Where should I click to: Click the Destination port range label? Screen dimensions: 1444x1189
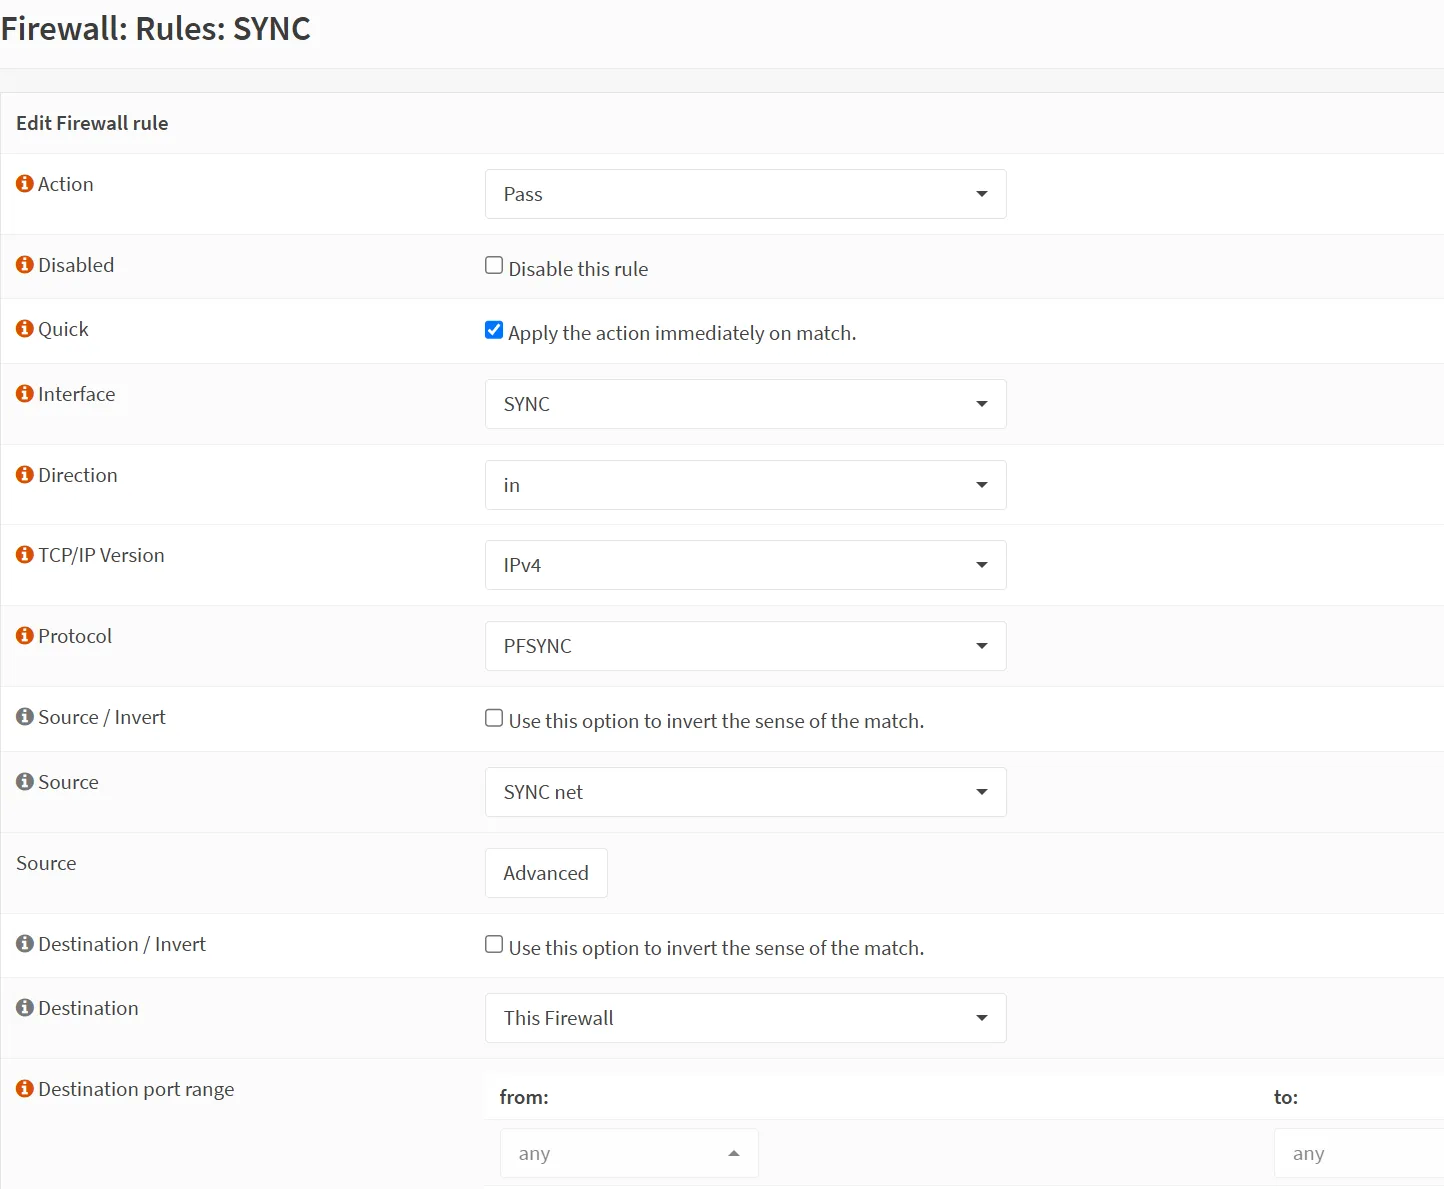tap(136, 1089)
